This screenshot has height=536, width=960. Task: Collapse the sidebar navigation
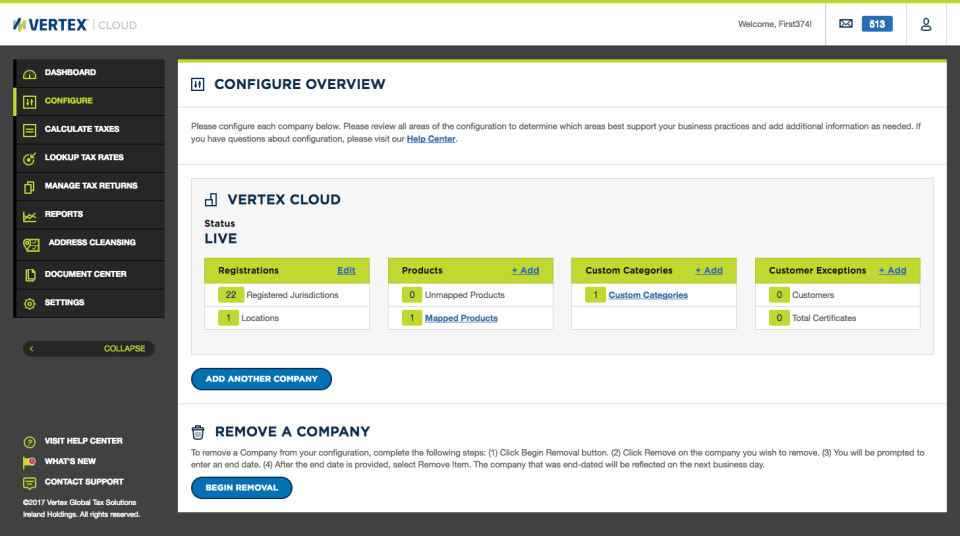(x=88, y=349)
